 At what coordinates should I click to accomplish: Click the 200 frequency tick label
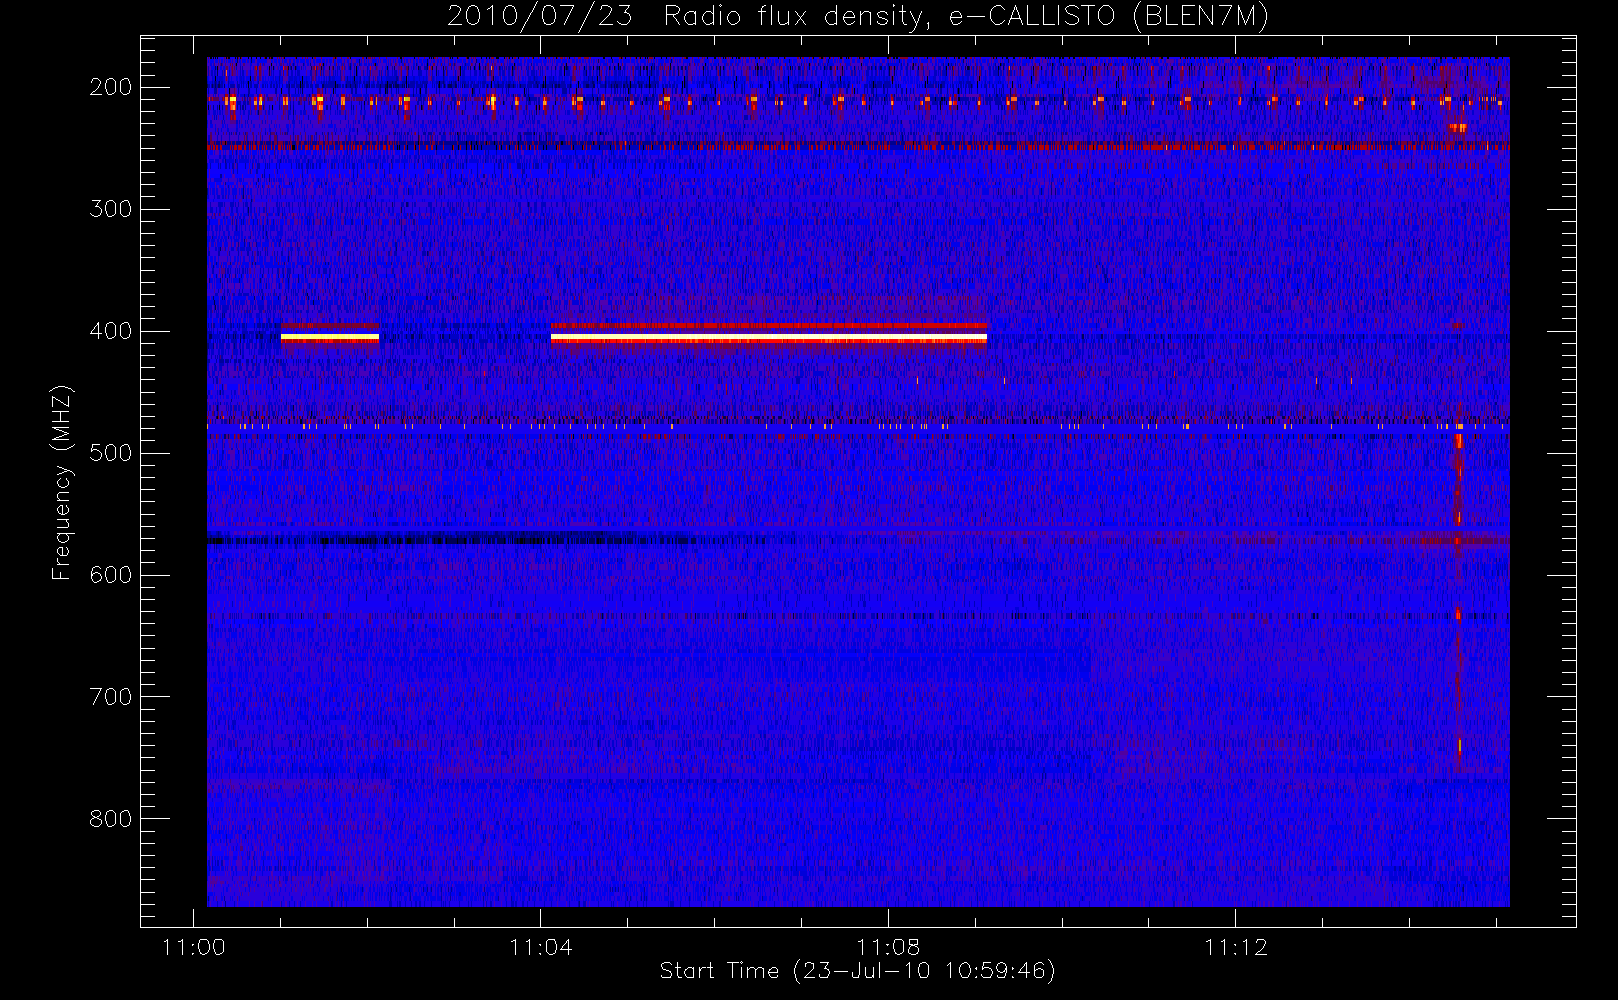111,87
